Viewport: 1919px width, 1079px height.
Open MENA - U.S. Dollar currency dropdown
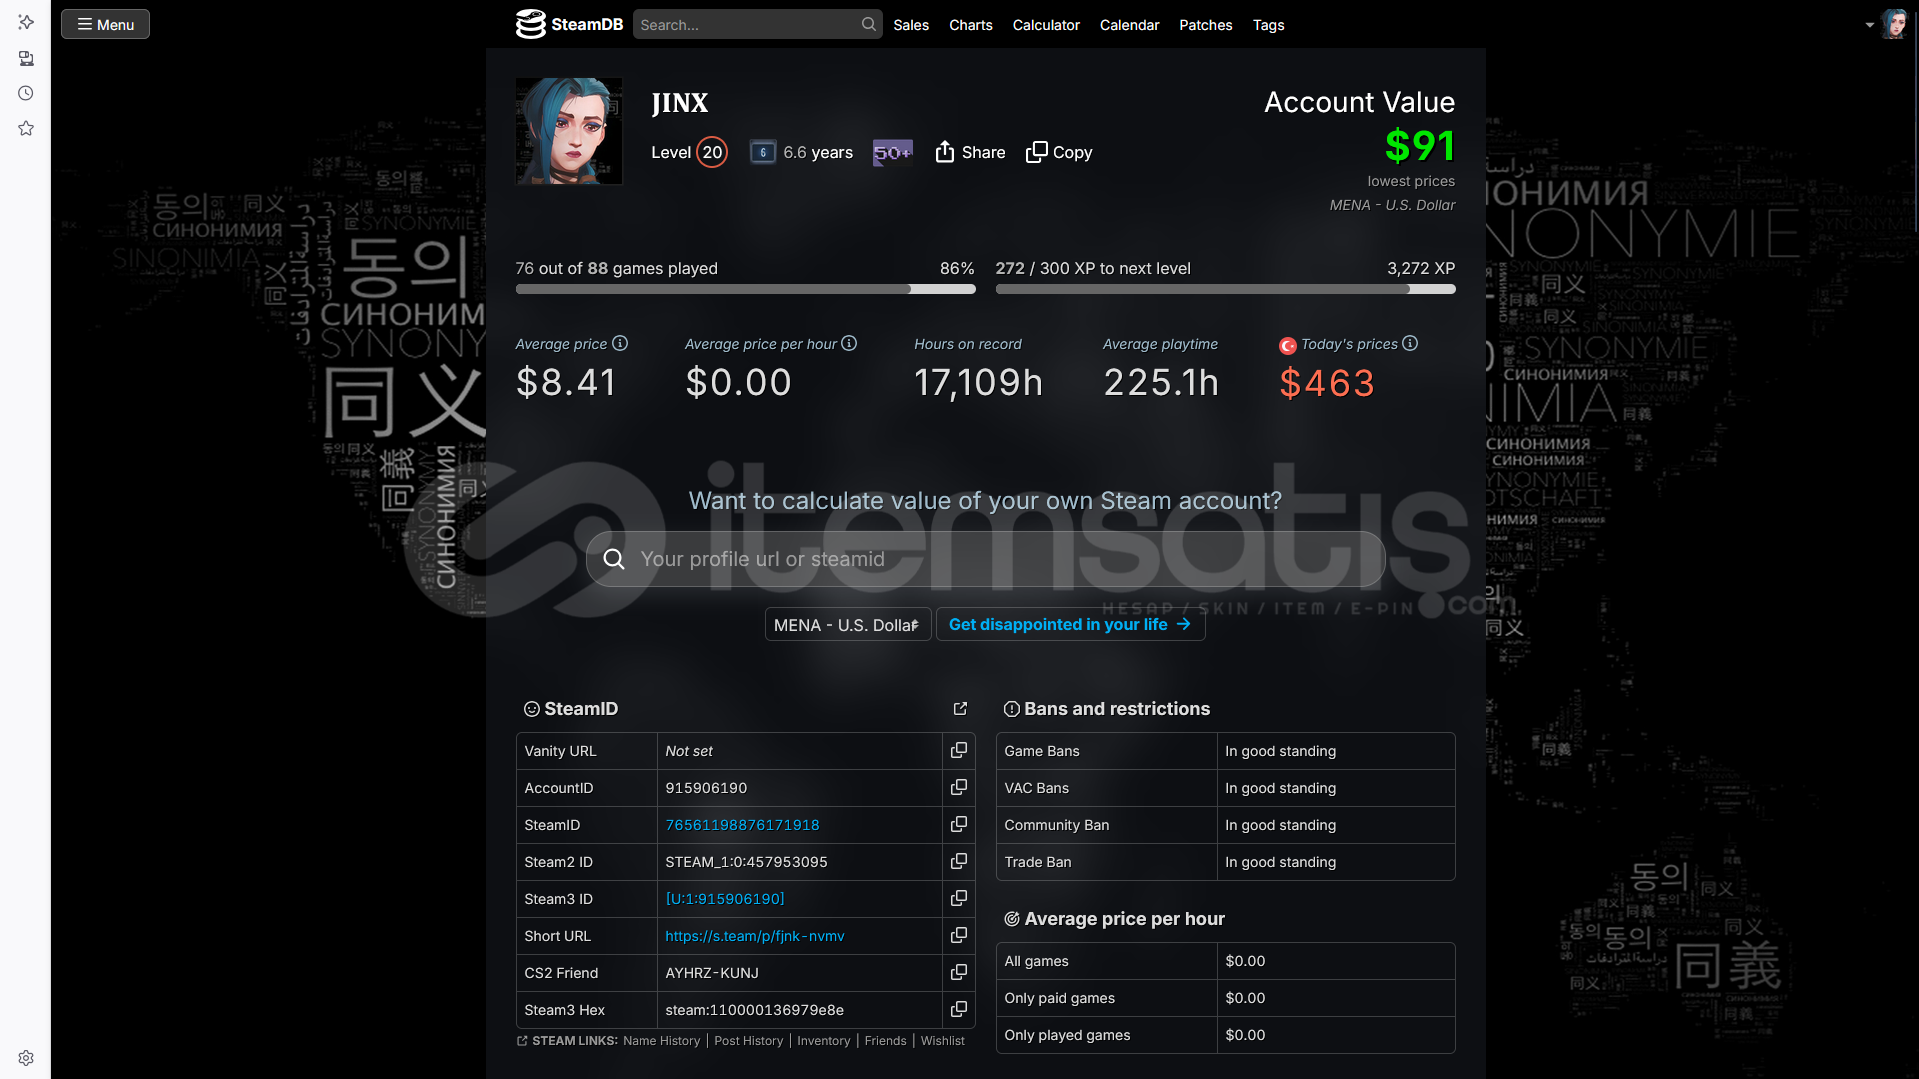pos(848,624)
